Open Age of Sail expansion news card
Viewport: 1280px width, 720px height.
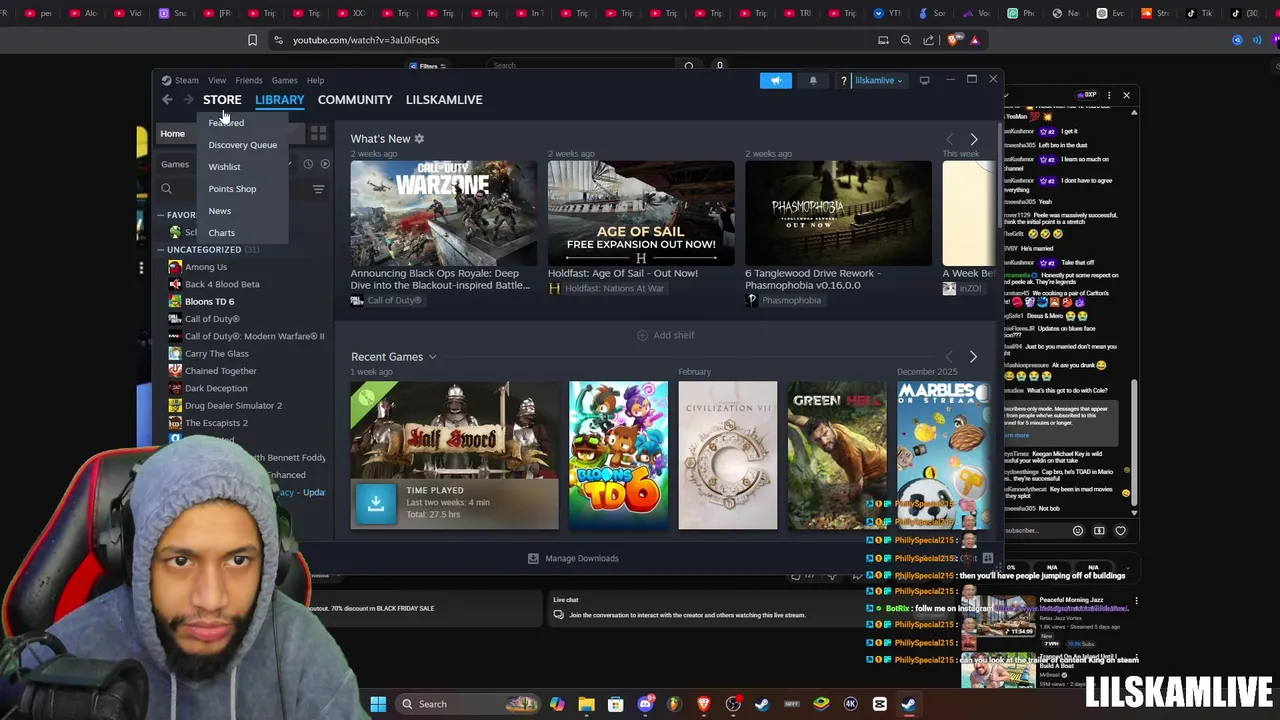[x=641, y=213]
